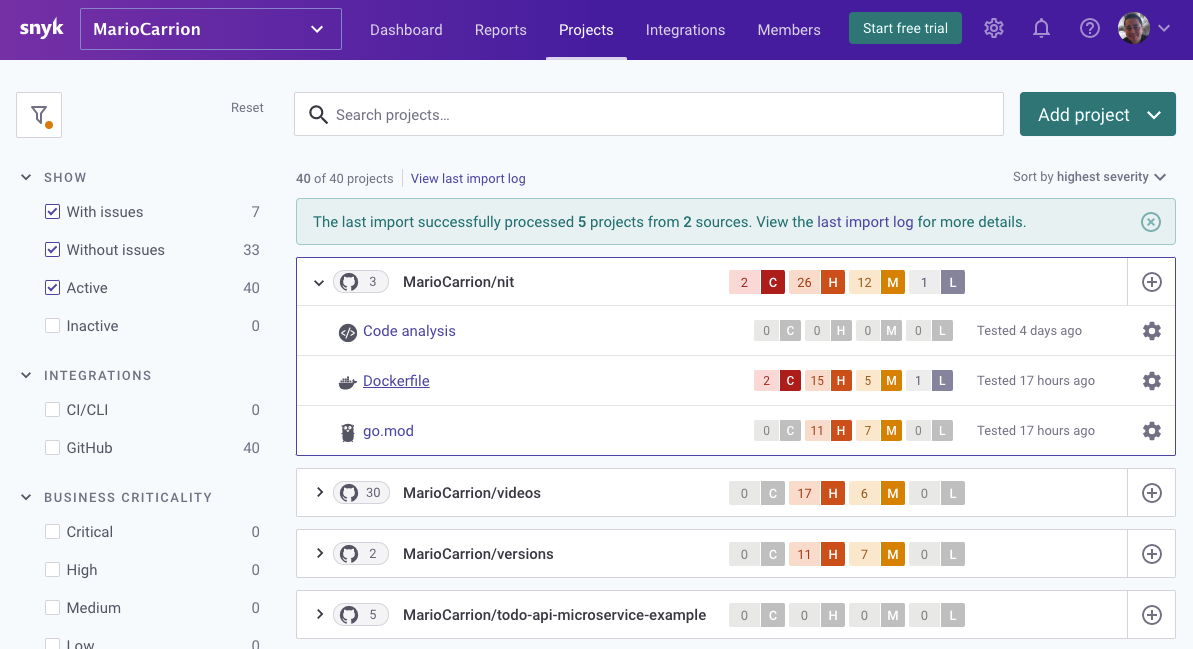Go to the Reports tab
This screenshot has width=1193, height=649.
[501, 30]
